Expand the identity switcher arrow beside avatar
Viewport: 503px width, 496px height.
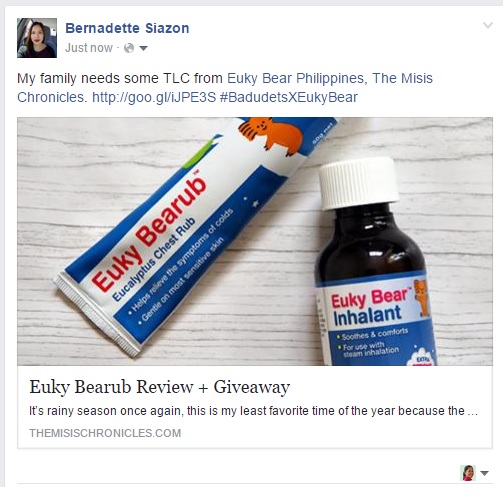[x=484, y=473]
